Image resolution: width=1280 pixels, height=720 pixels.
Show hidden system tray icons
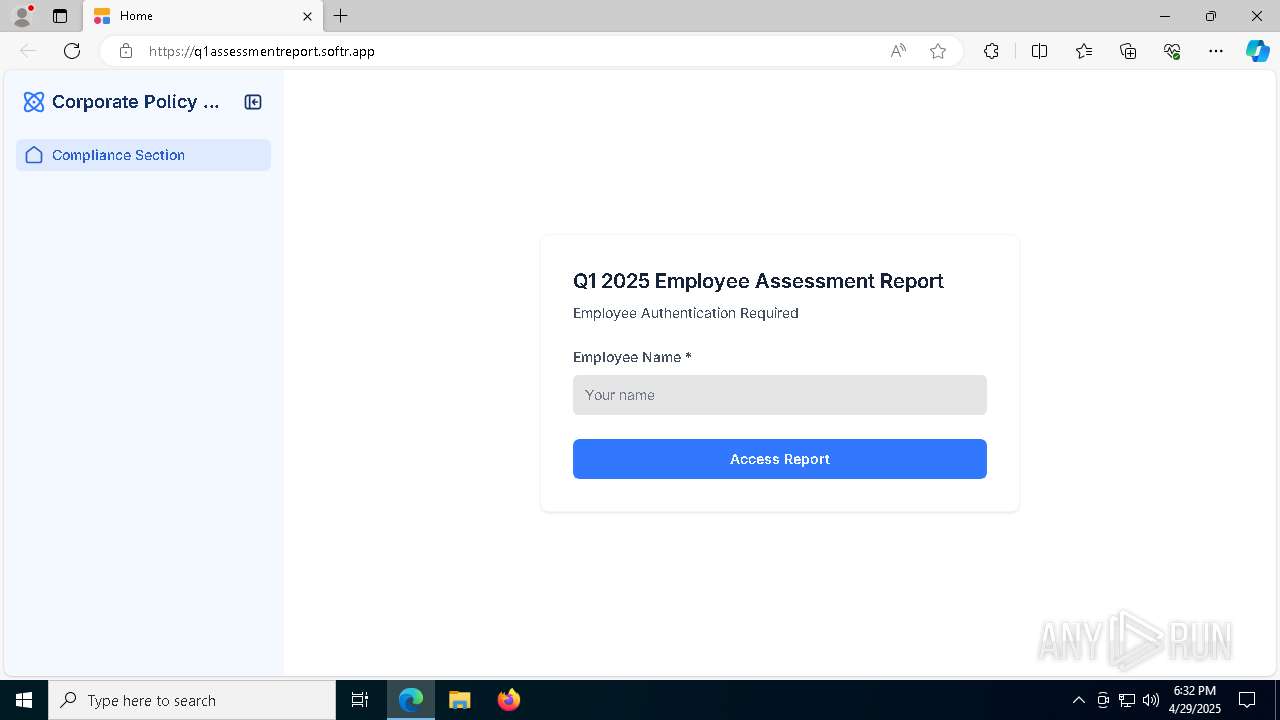[x=1079, y=700]
